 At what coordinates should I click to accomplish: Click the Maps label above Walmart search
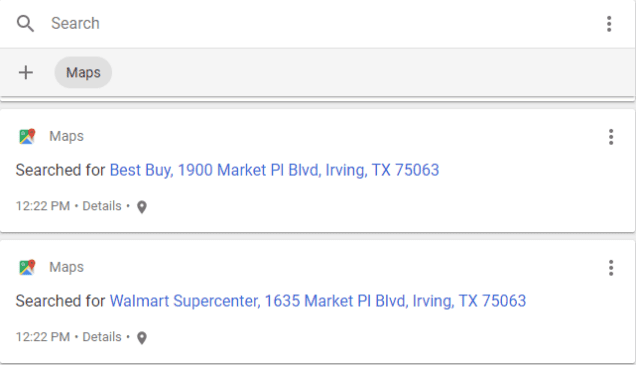coord(67,267)
